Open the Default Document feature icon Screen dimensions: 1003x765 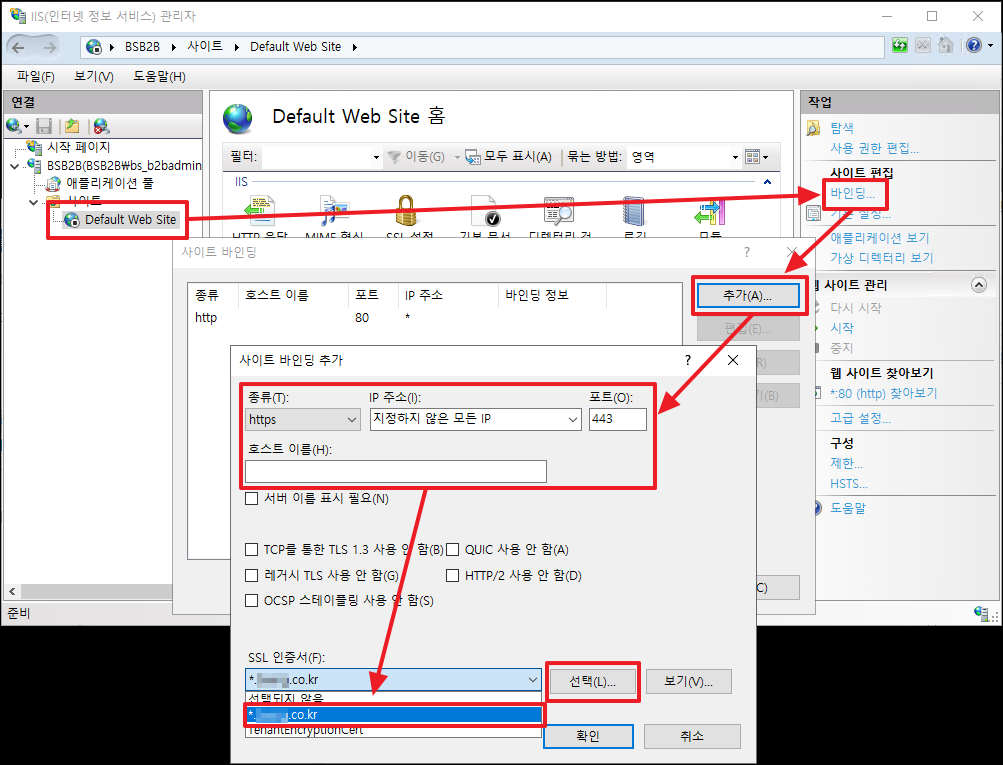[484, 211]
